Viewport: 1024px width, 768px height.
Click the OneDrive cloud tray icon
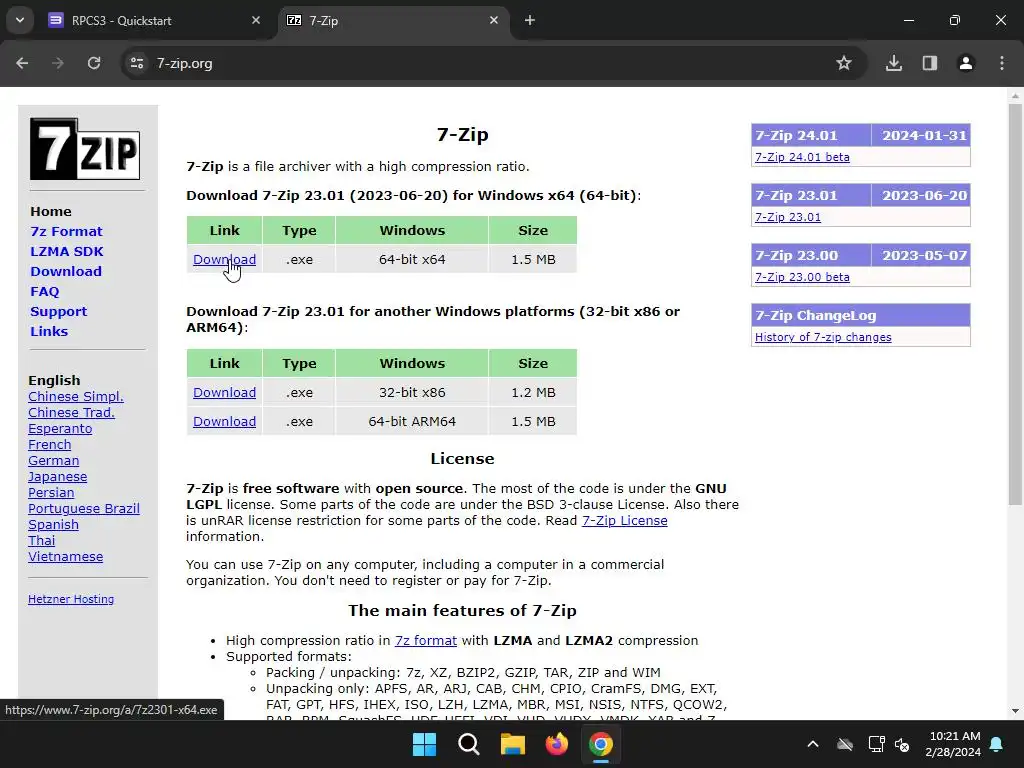click(x=845, y=744)
